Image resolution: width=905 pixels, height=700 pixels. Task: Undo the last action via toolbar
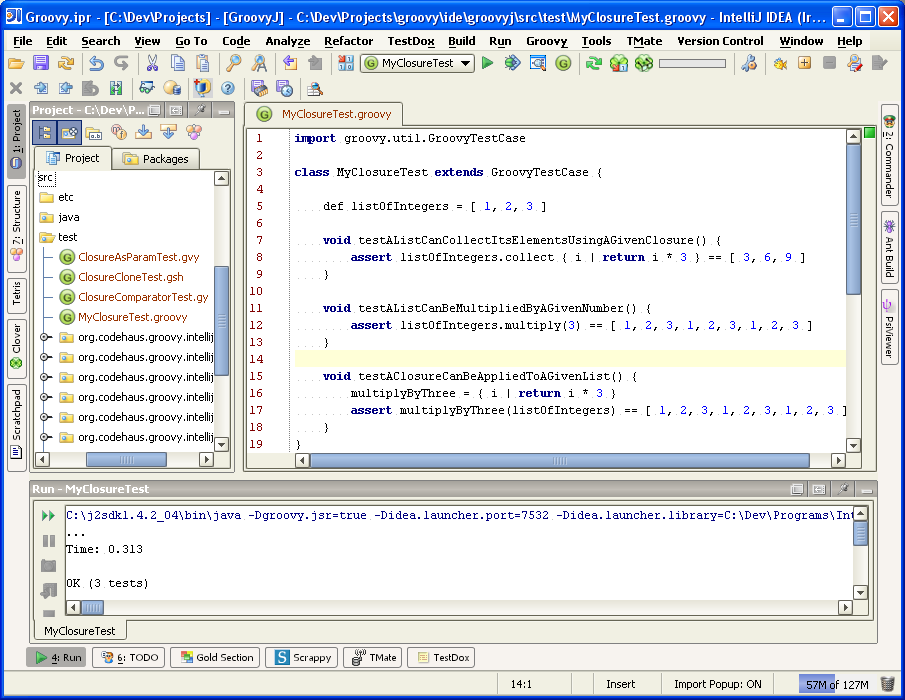pos(96,63)
